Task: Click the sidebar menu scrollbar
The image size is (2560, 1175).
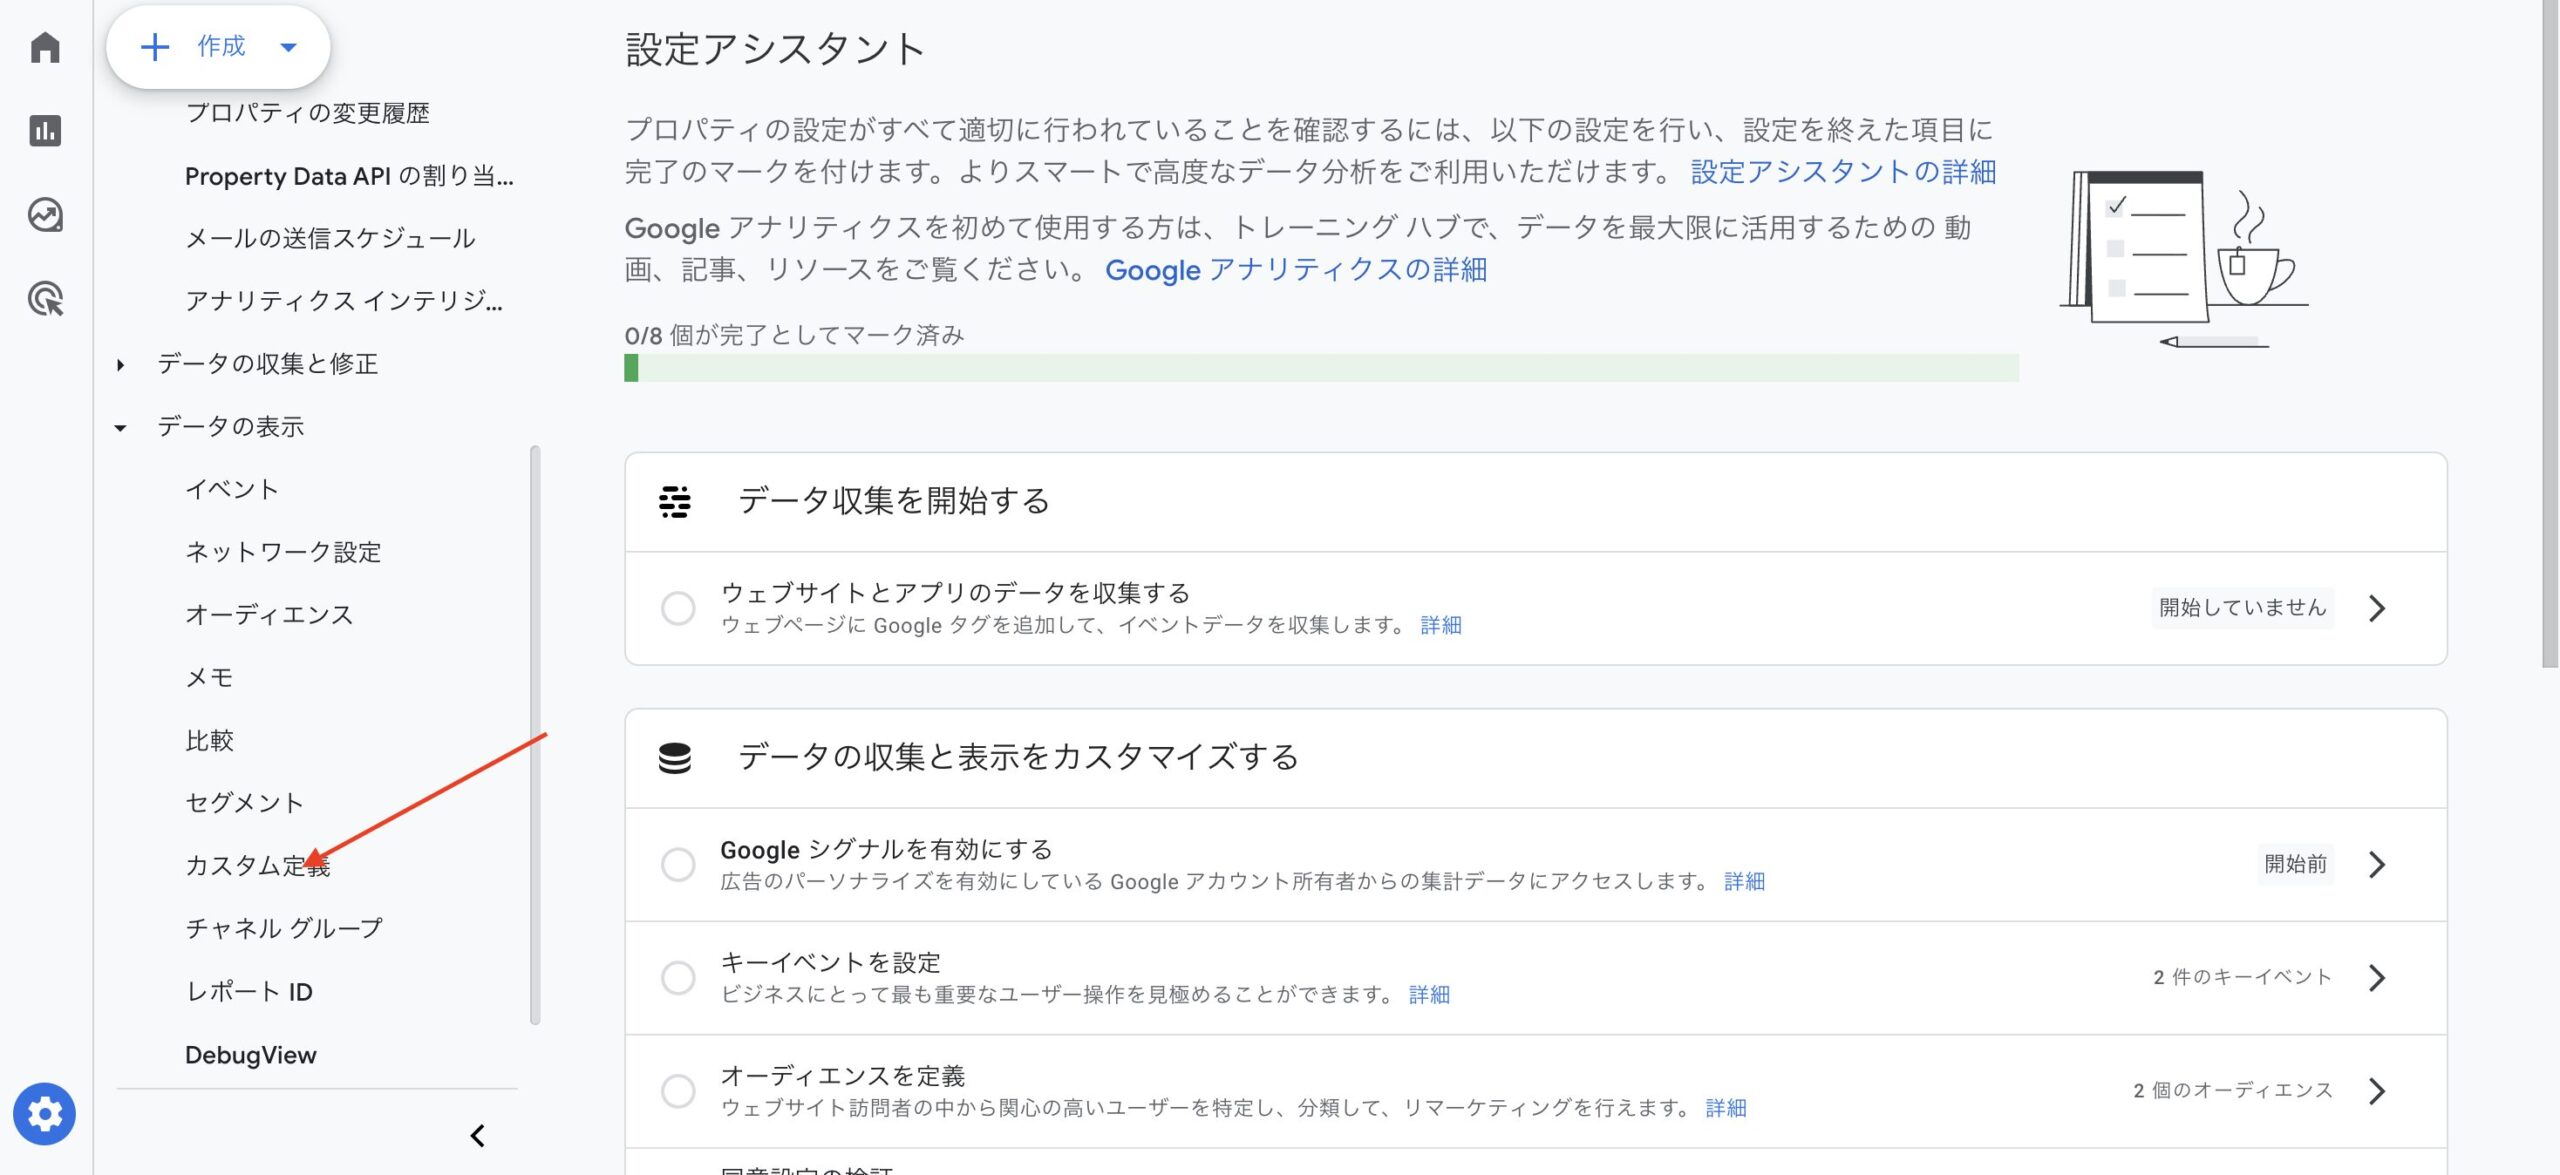Action: [x=535, y=735]
